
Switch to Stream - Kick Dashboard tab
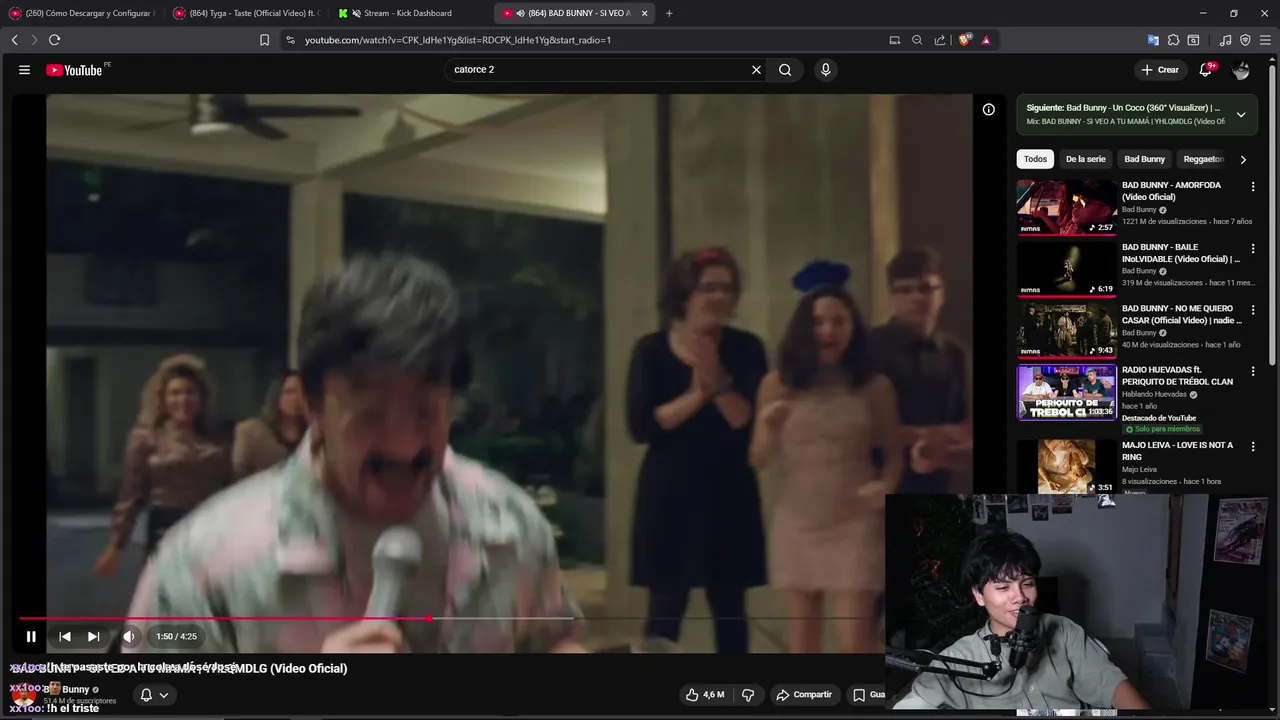[x=410, y=13]
